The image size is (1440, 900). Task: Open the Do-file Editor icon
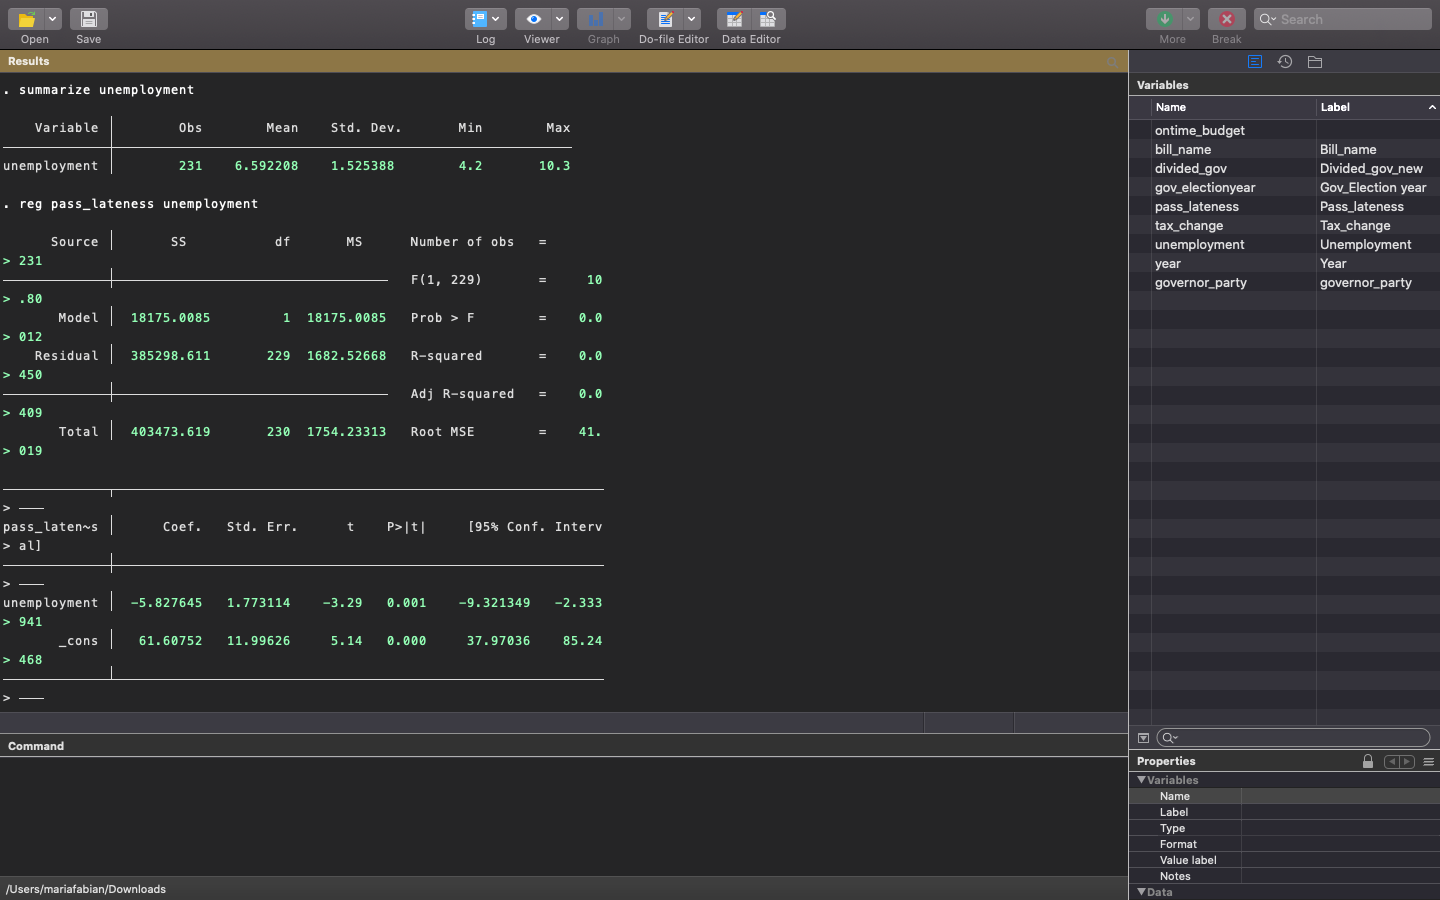click(665, 19)
